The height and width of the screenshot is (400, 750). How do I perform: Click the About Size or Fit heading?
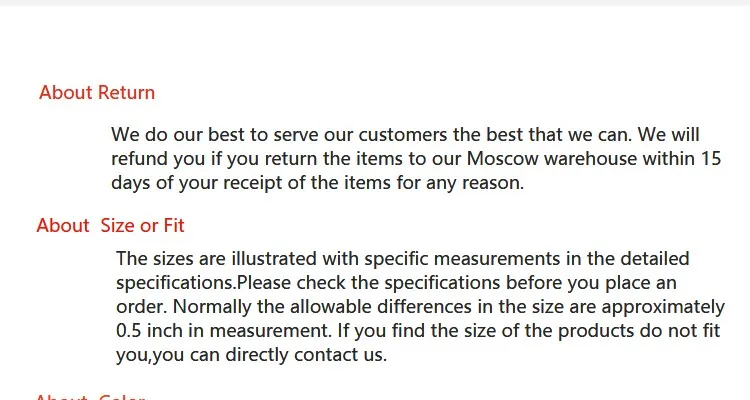tap(110, 225)
